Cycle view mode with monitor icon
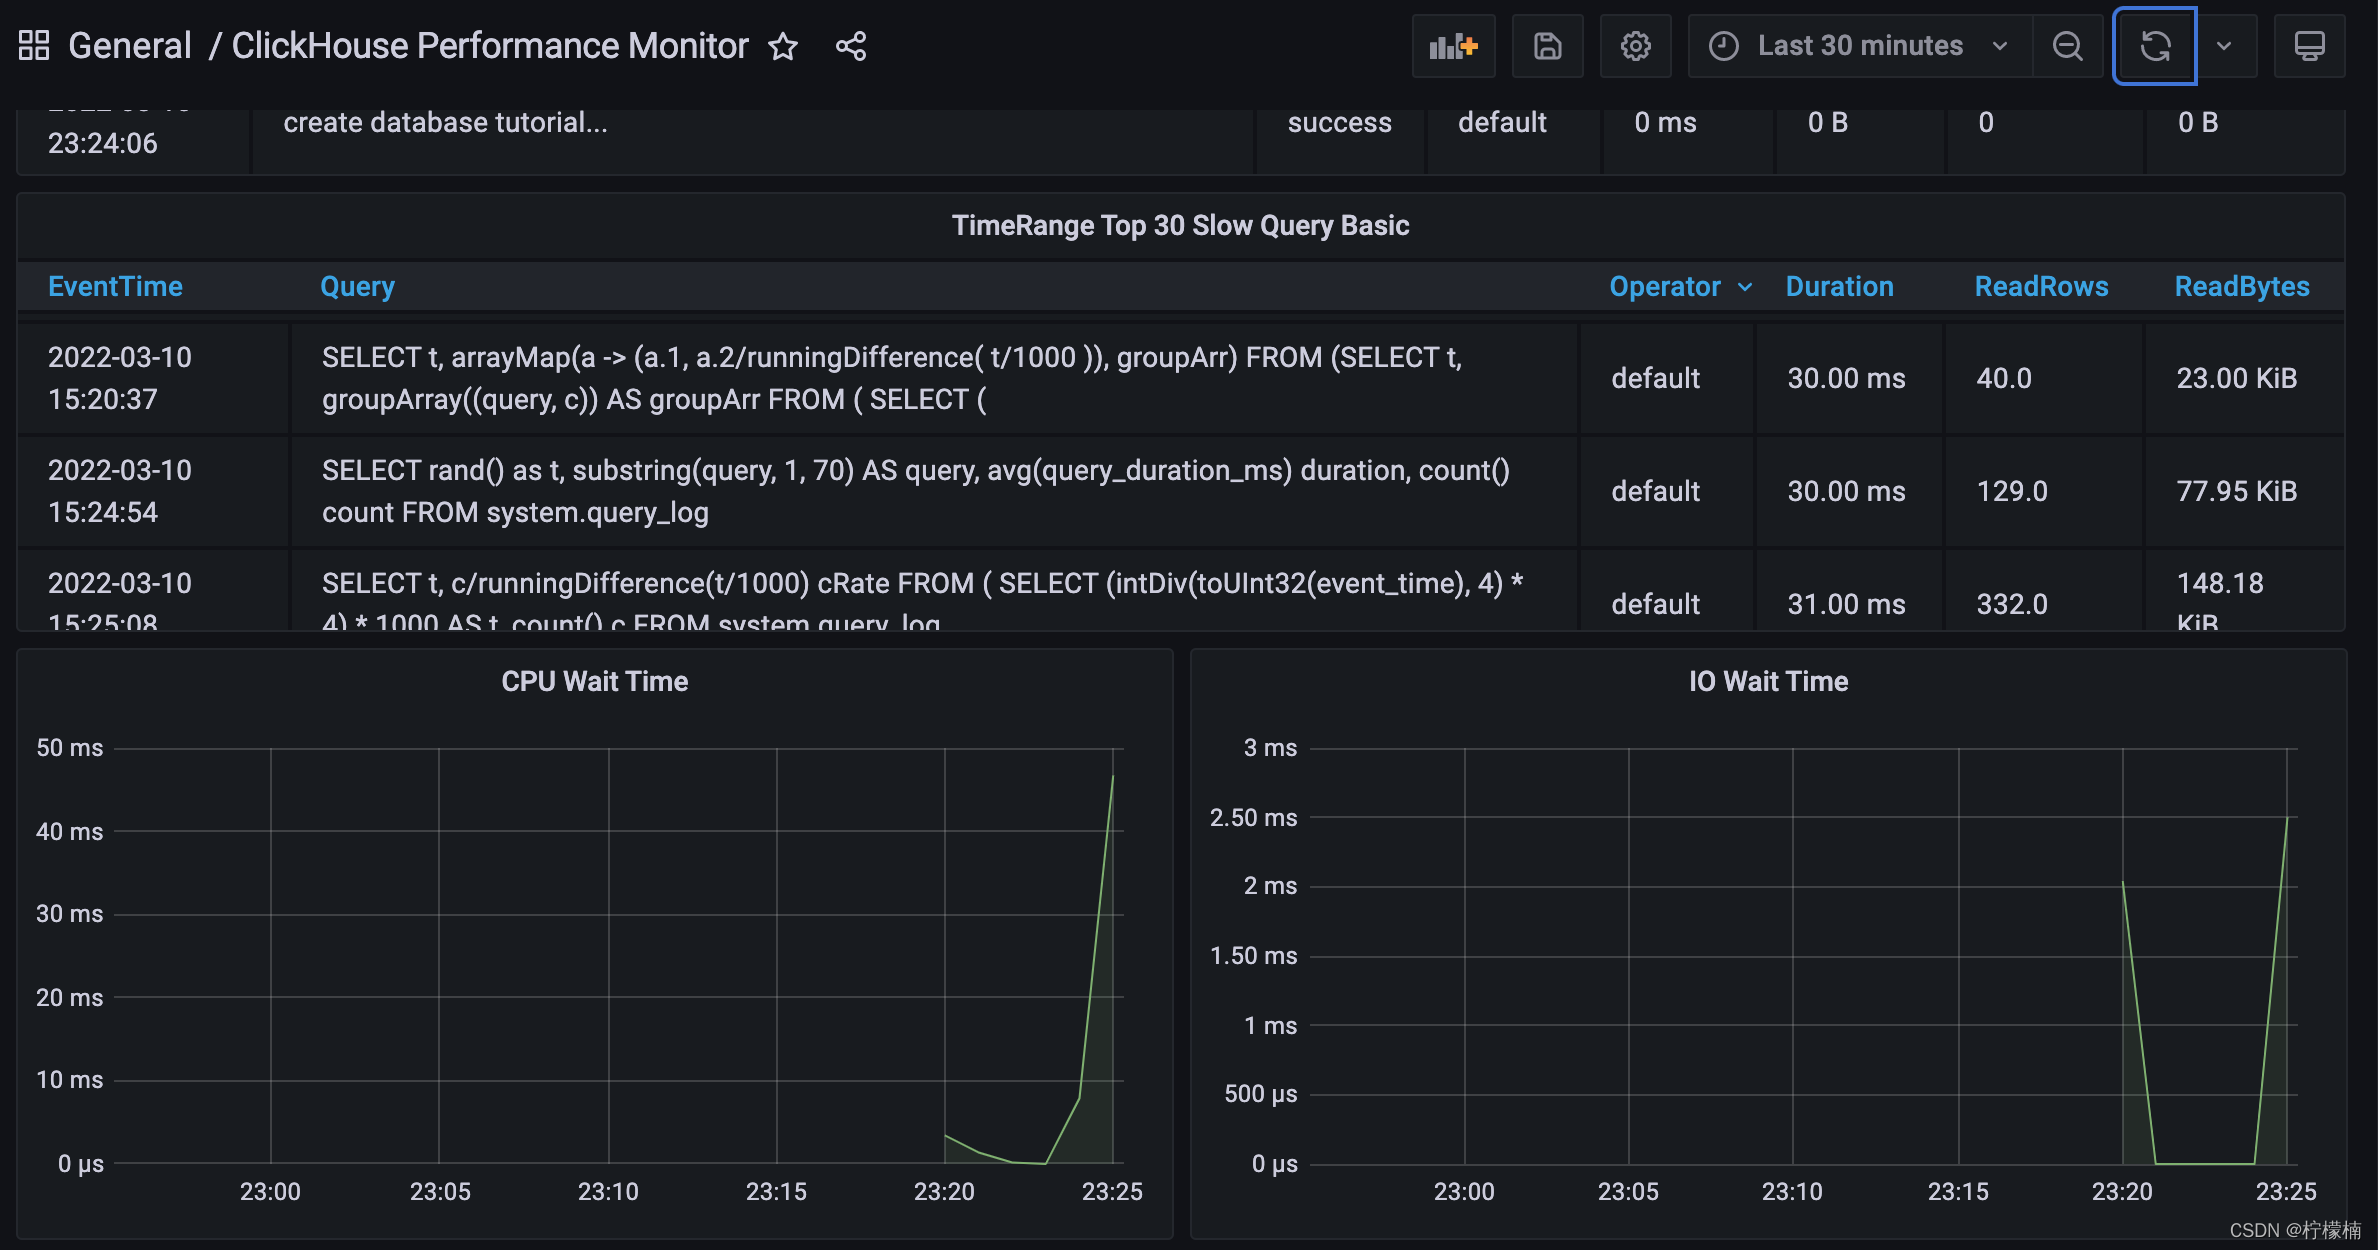This screenshot has width=2378, height=1250. click(2309, 46)
